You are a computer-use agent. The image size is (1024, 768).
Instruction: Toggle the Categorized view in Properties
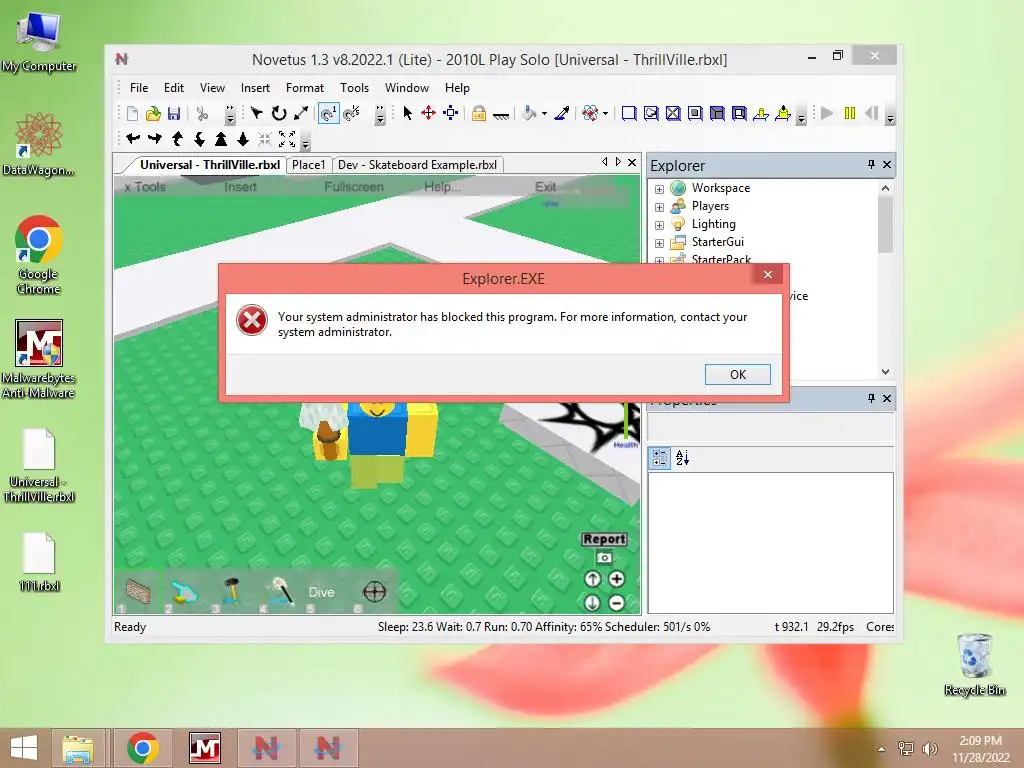point(660,458)
